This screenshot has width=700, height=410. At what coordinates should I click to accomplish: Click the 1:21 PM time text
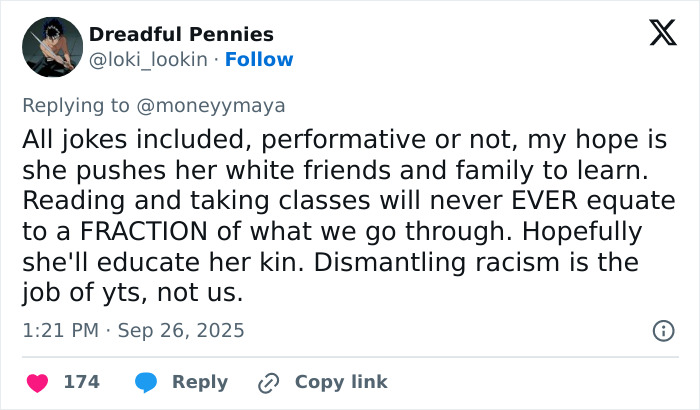61,331
